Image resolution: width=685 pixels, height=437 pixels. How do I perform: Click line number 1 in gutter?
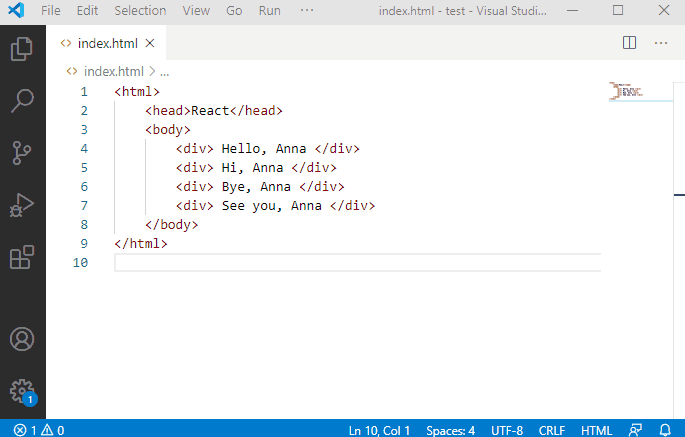click(x=84, y=92)
